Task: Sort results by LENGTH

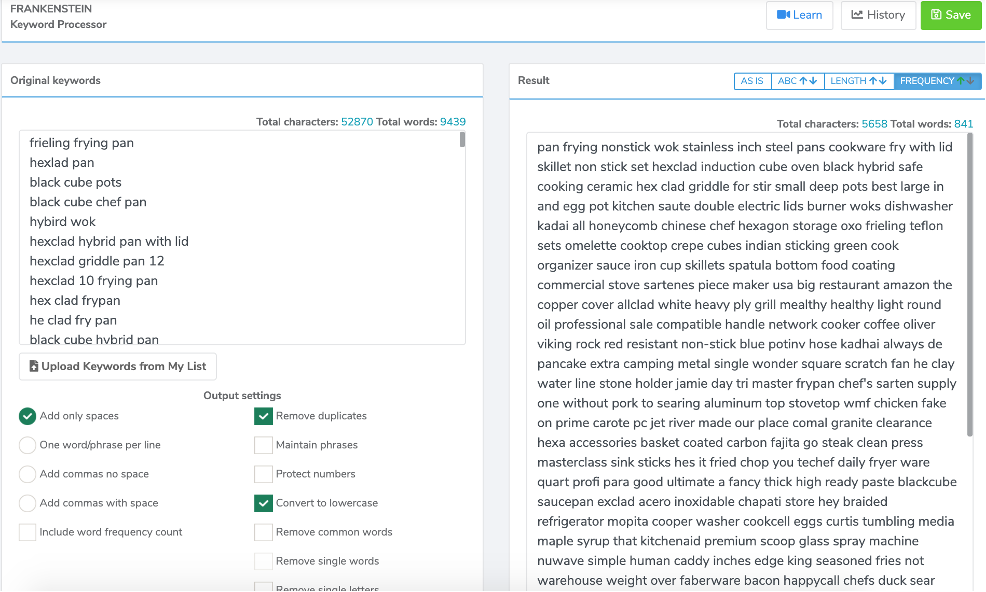Action: 858,81
